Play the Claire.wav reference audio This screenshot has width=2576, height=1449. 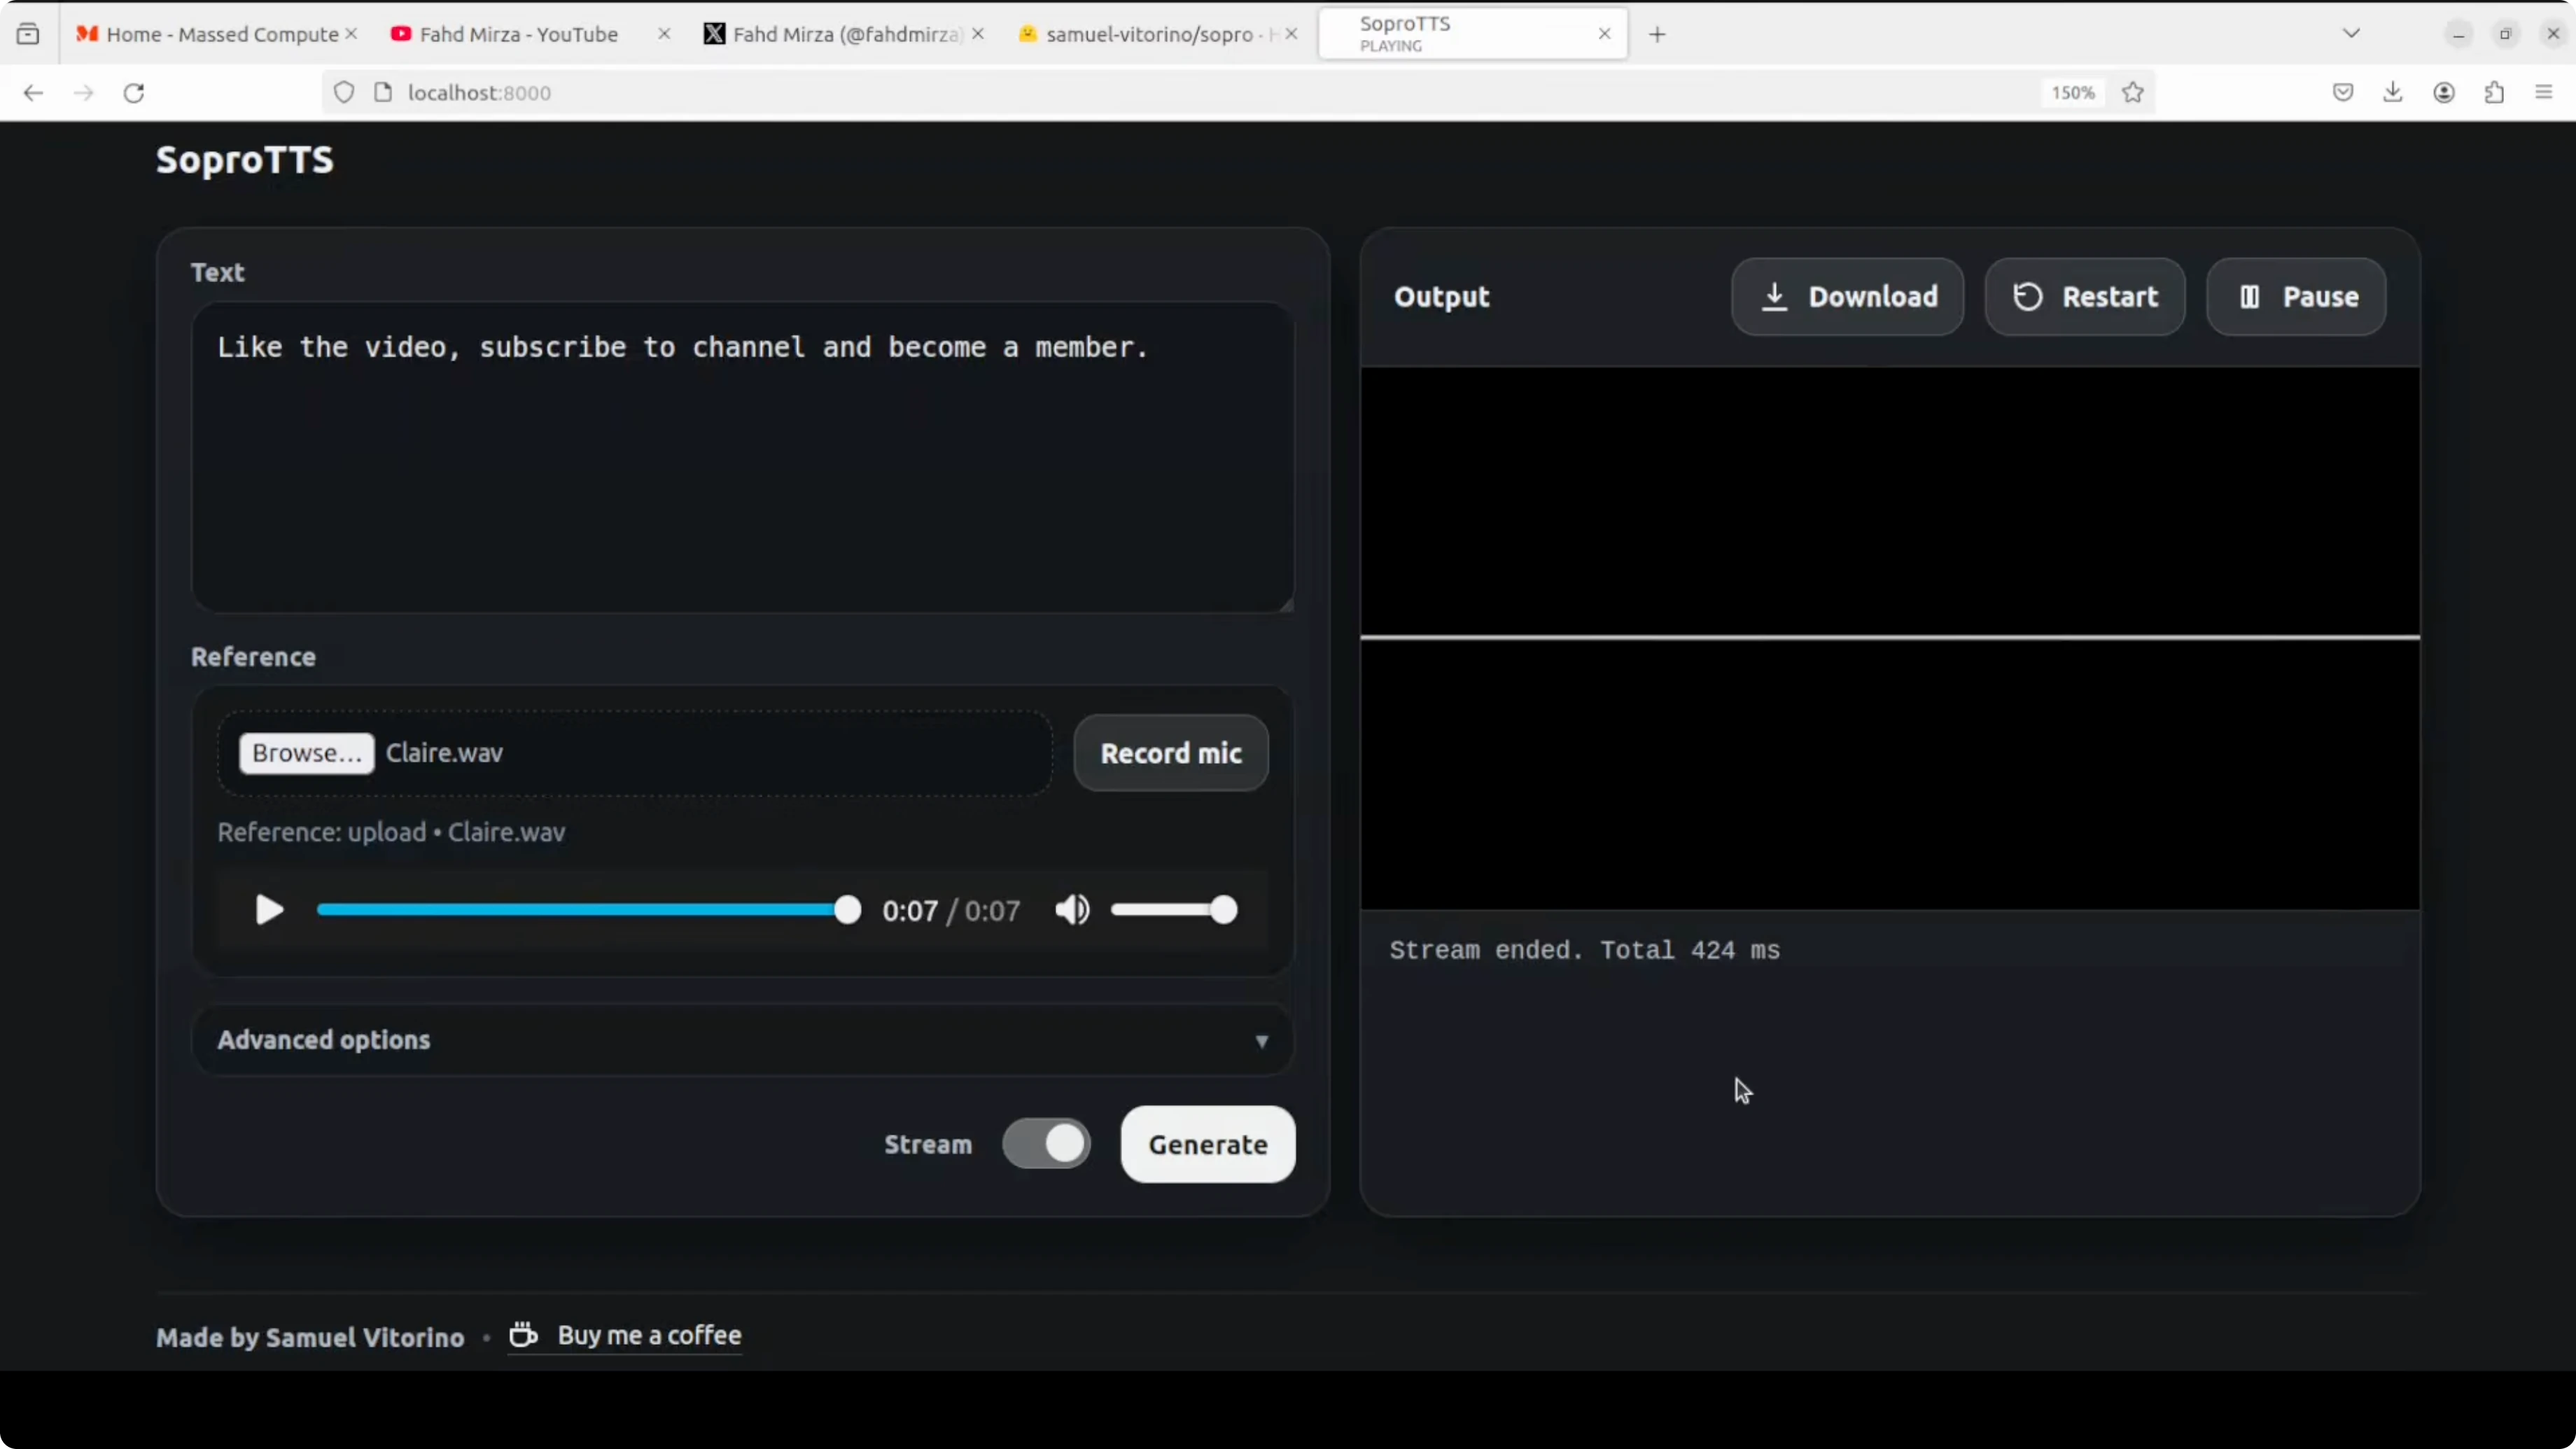269,910
